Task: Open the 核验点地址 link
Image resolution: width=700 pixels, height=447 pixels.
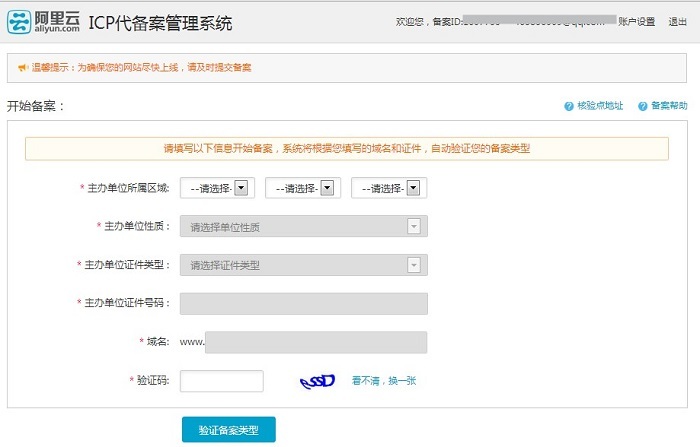Action: pos(600,106)
